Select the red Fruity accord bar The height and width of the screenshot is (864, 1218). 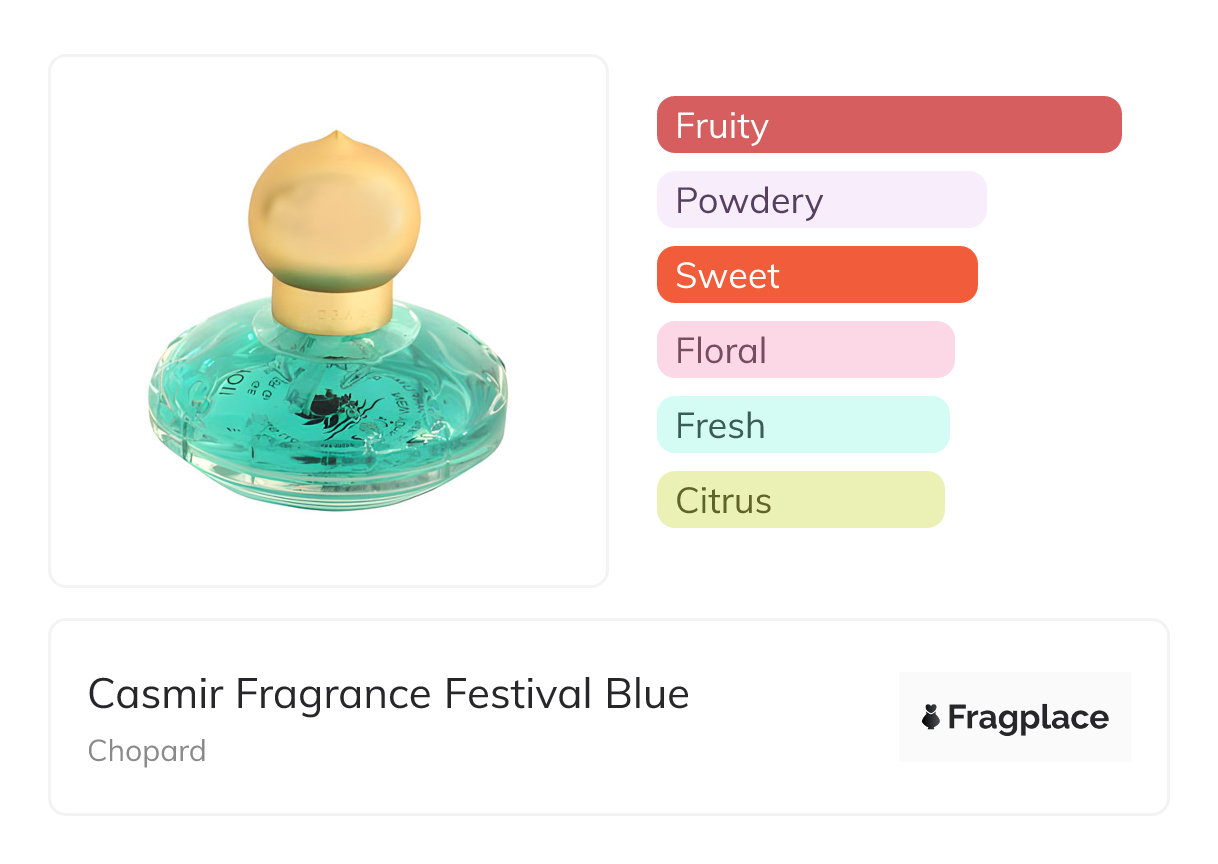tap(888, 125)
